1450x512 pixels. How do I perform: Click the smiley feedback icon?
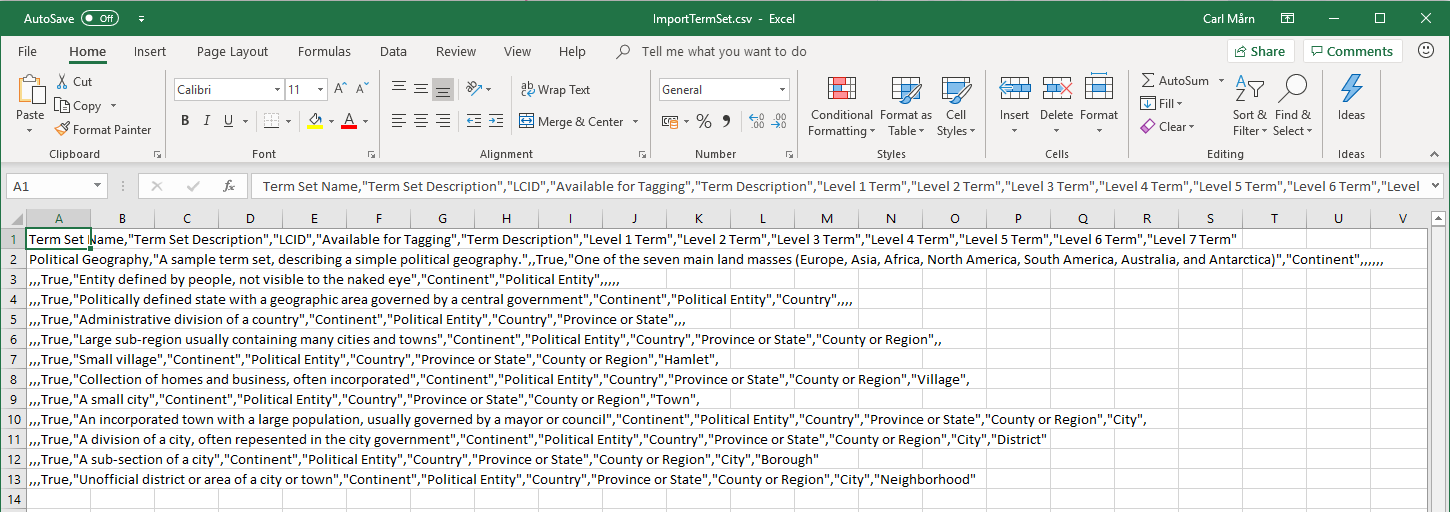(1424, 51)
